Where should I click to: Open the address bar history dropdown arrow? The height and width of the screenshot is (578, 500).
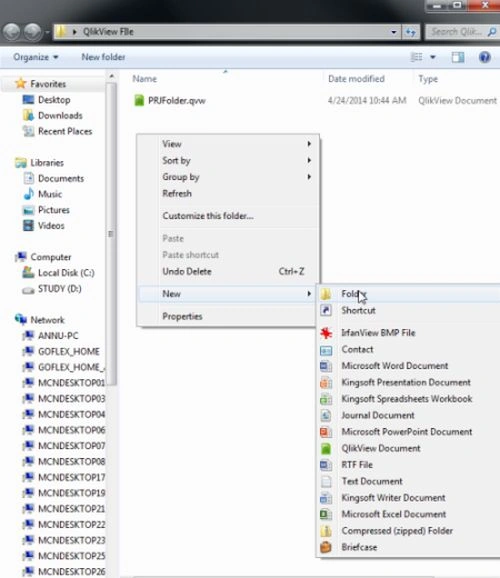(x=394, y=32)
